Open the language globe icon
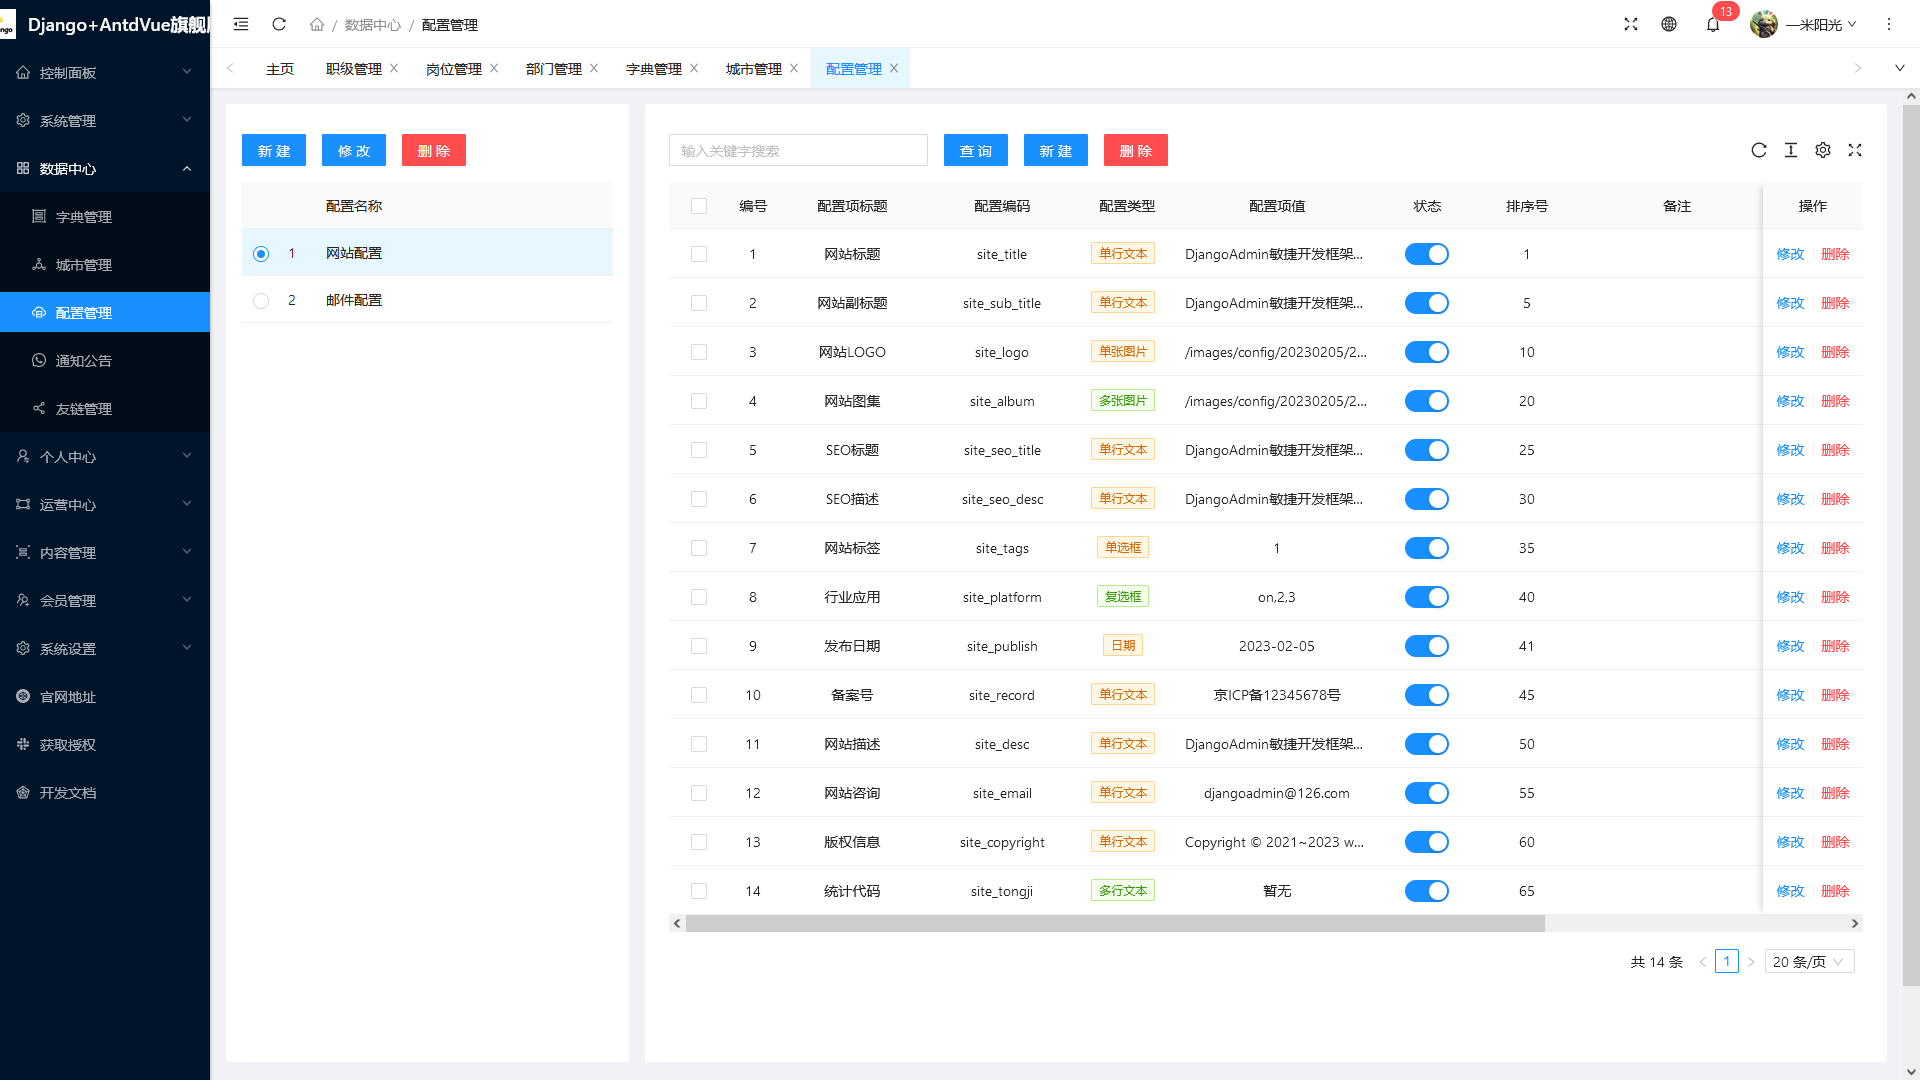The width and height of the screenshot is (1920, 1080). point(1669,24)
